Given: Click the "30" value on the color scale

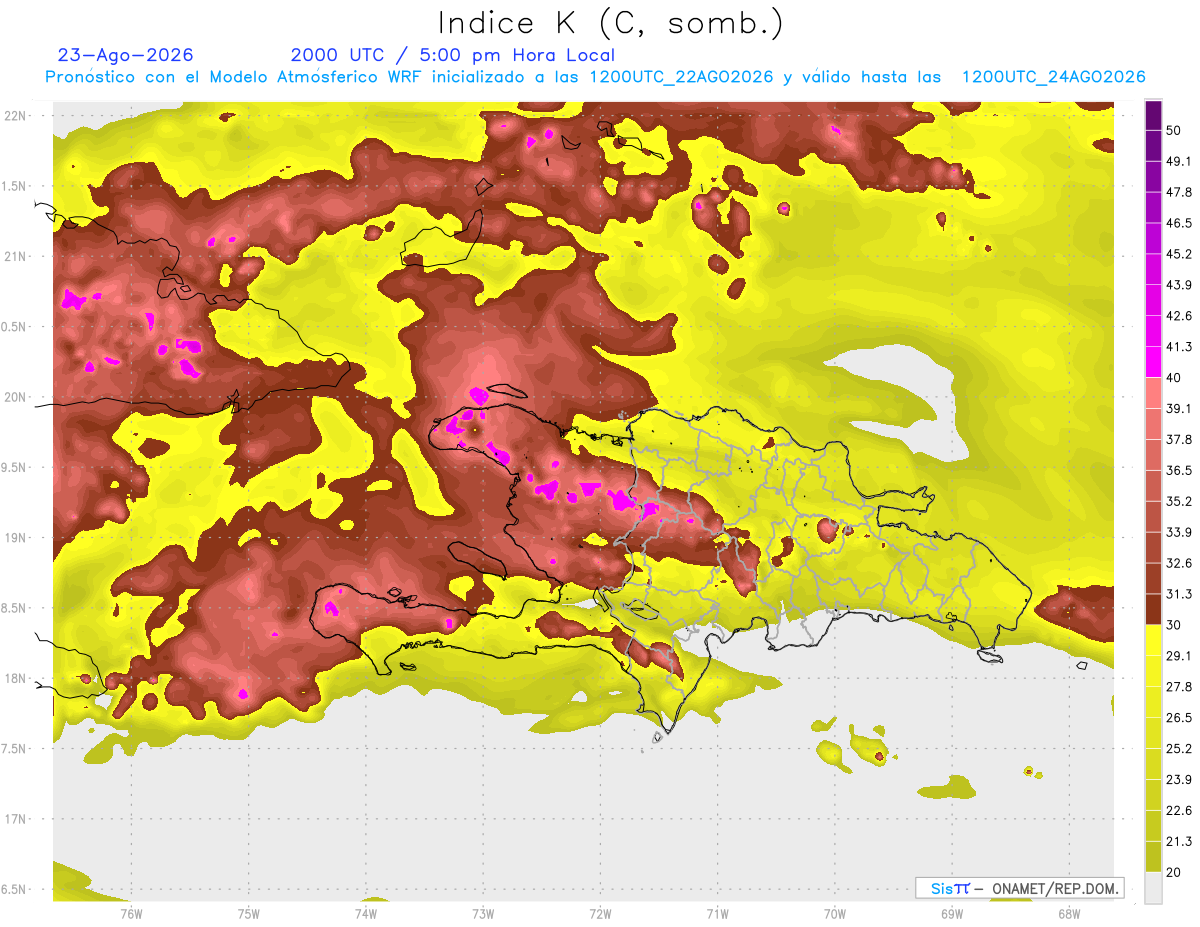Looking at the screenshot, I should click(1175, 625).
